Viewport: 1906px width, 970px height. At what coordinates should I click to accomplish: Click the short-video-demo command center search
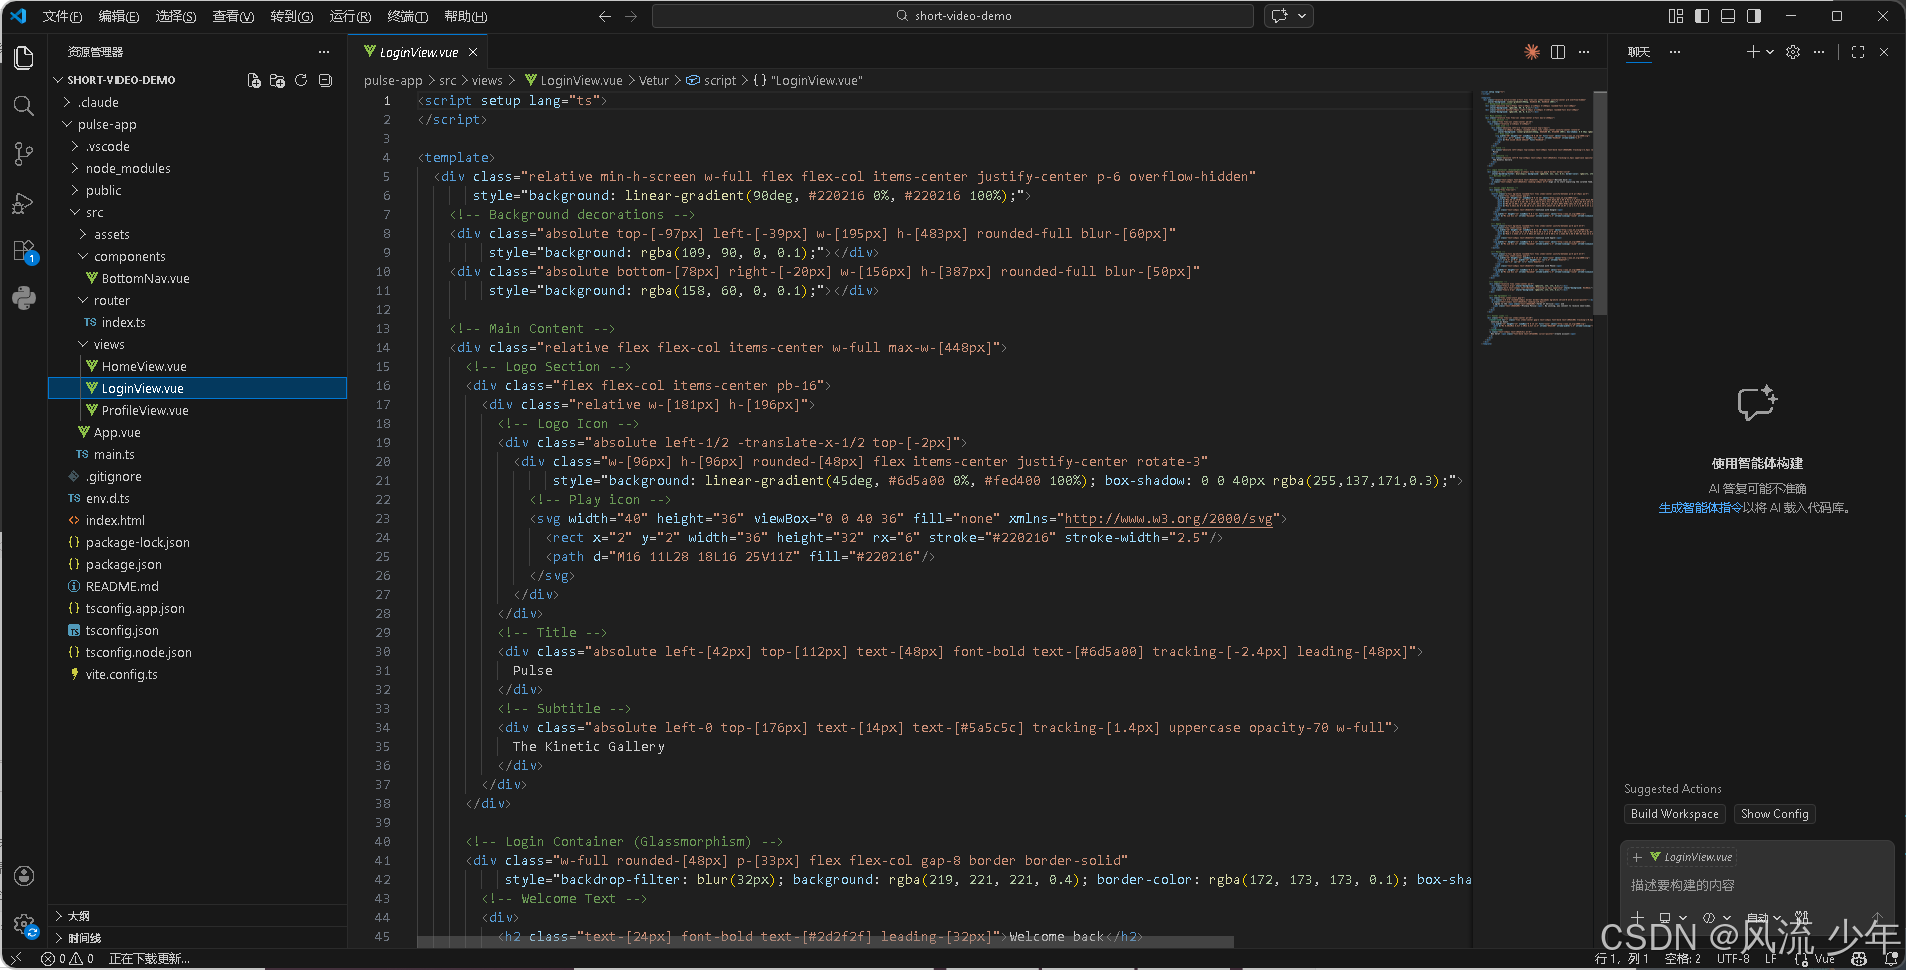tap(952, 16)
